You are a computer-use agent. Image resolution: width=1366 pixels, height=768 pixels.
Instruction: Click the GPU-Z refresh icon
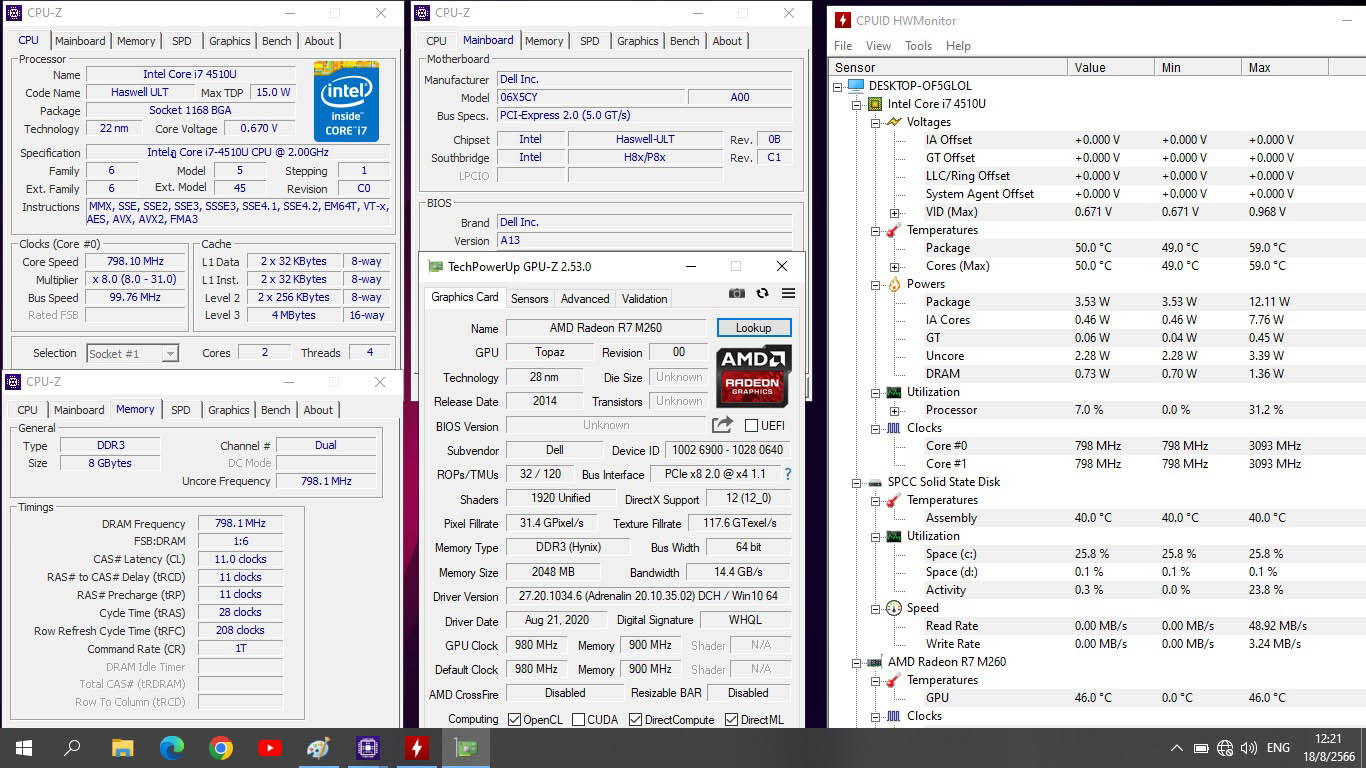(762, 293)
